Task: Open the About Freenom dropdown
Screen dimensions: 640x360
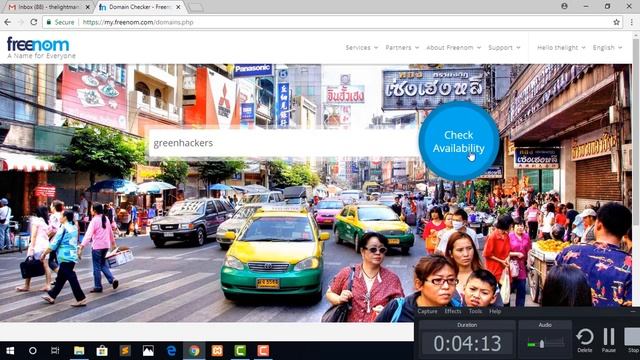Action: pyautogui.click(x=453, y=48)
